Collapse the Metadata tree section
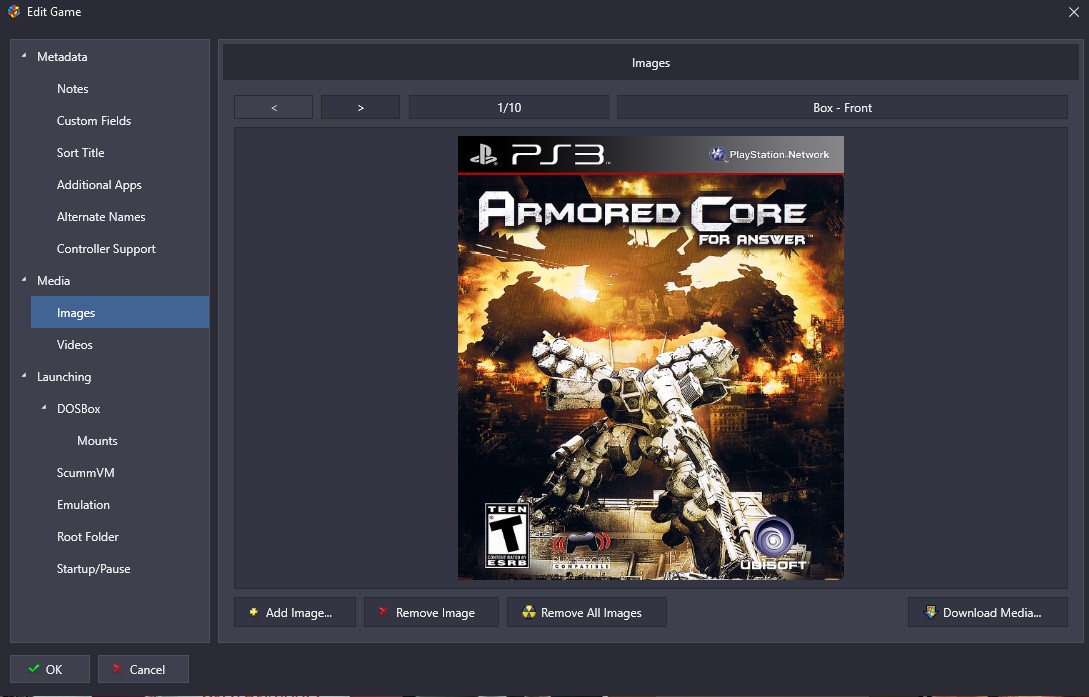1089x697 pixels. click(24, 56)
